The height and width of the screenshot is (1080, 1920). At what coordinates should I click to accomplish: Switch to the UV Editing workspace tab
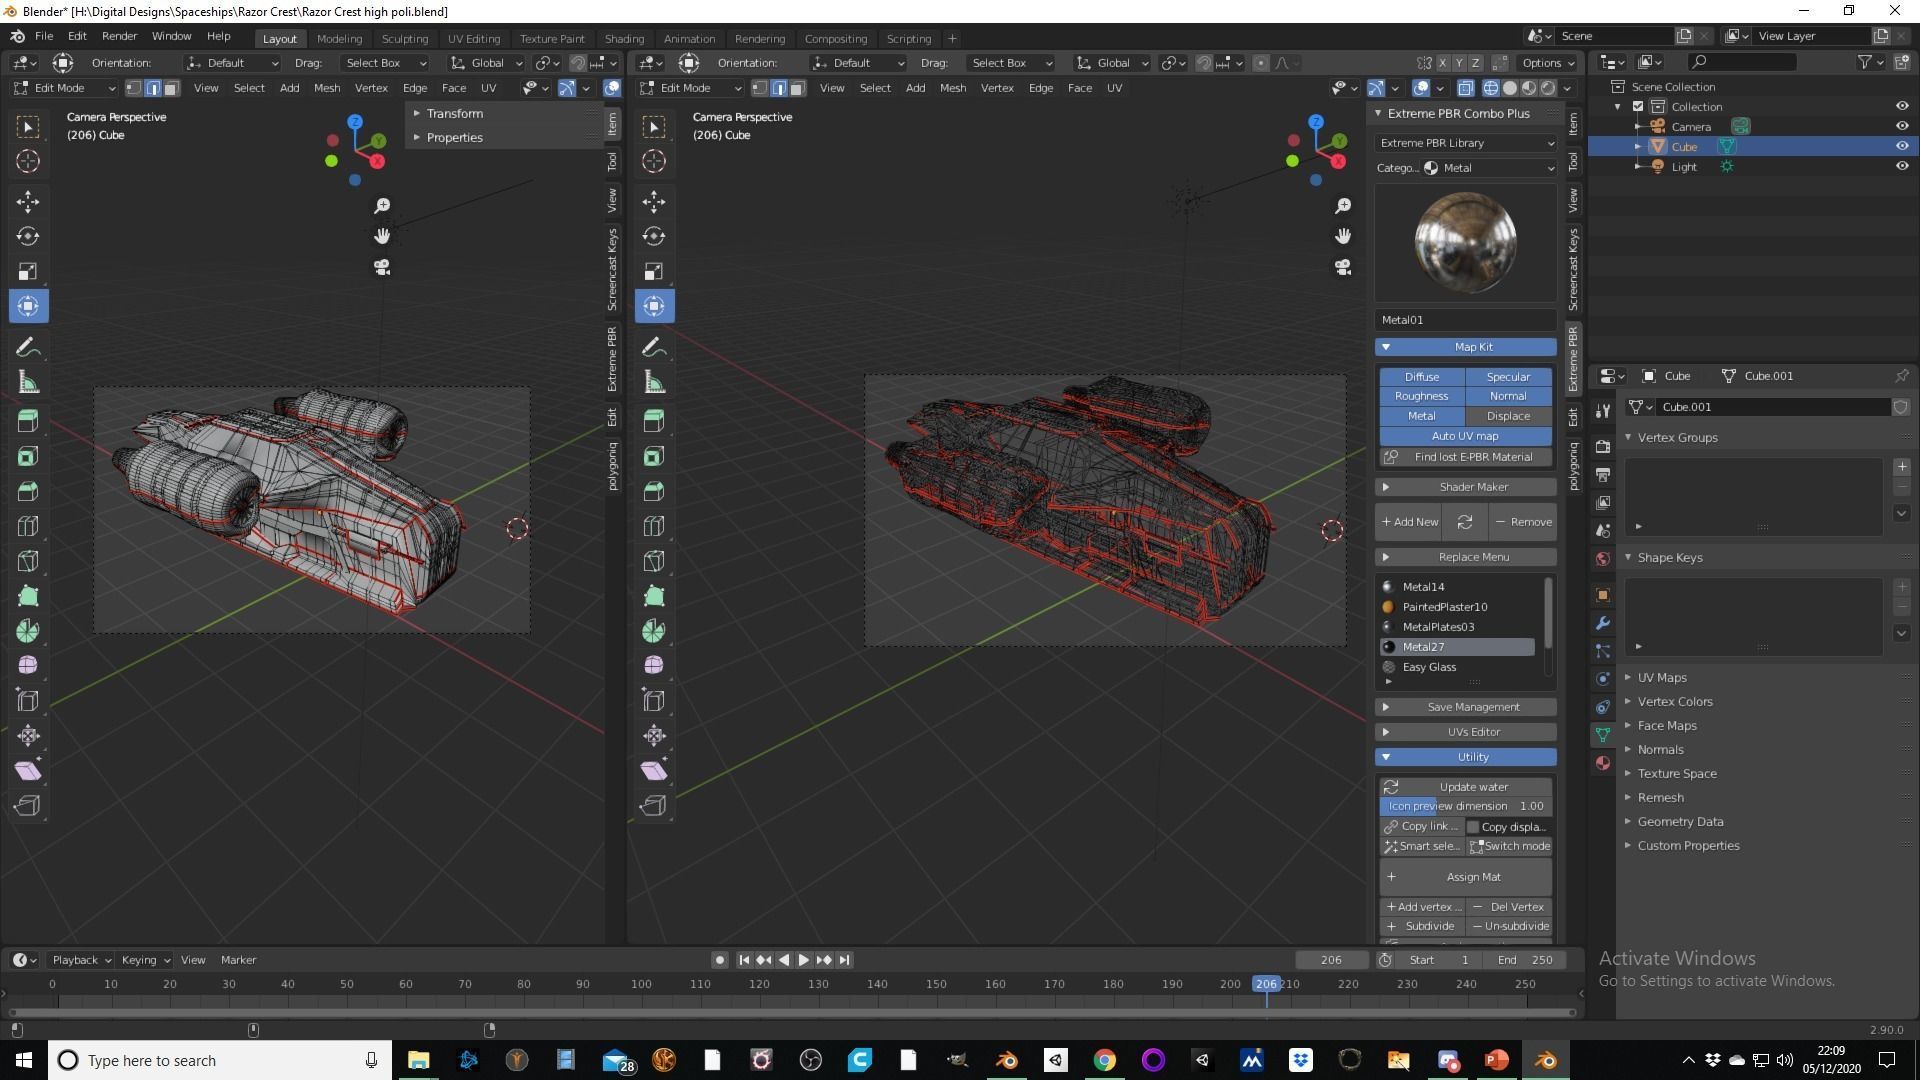click(x=473, y=39)
